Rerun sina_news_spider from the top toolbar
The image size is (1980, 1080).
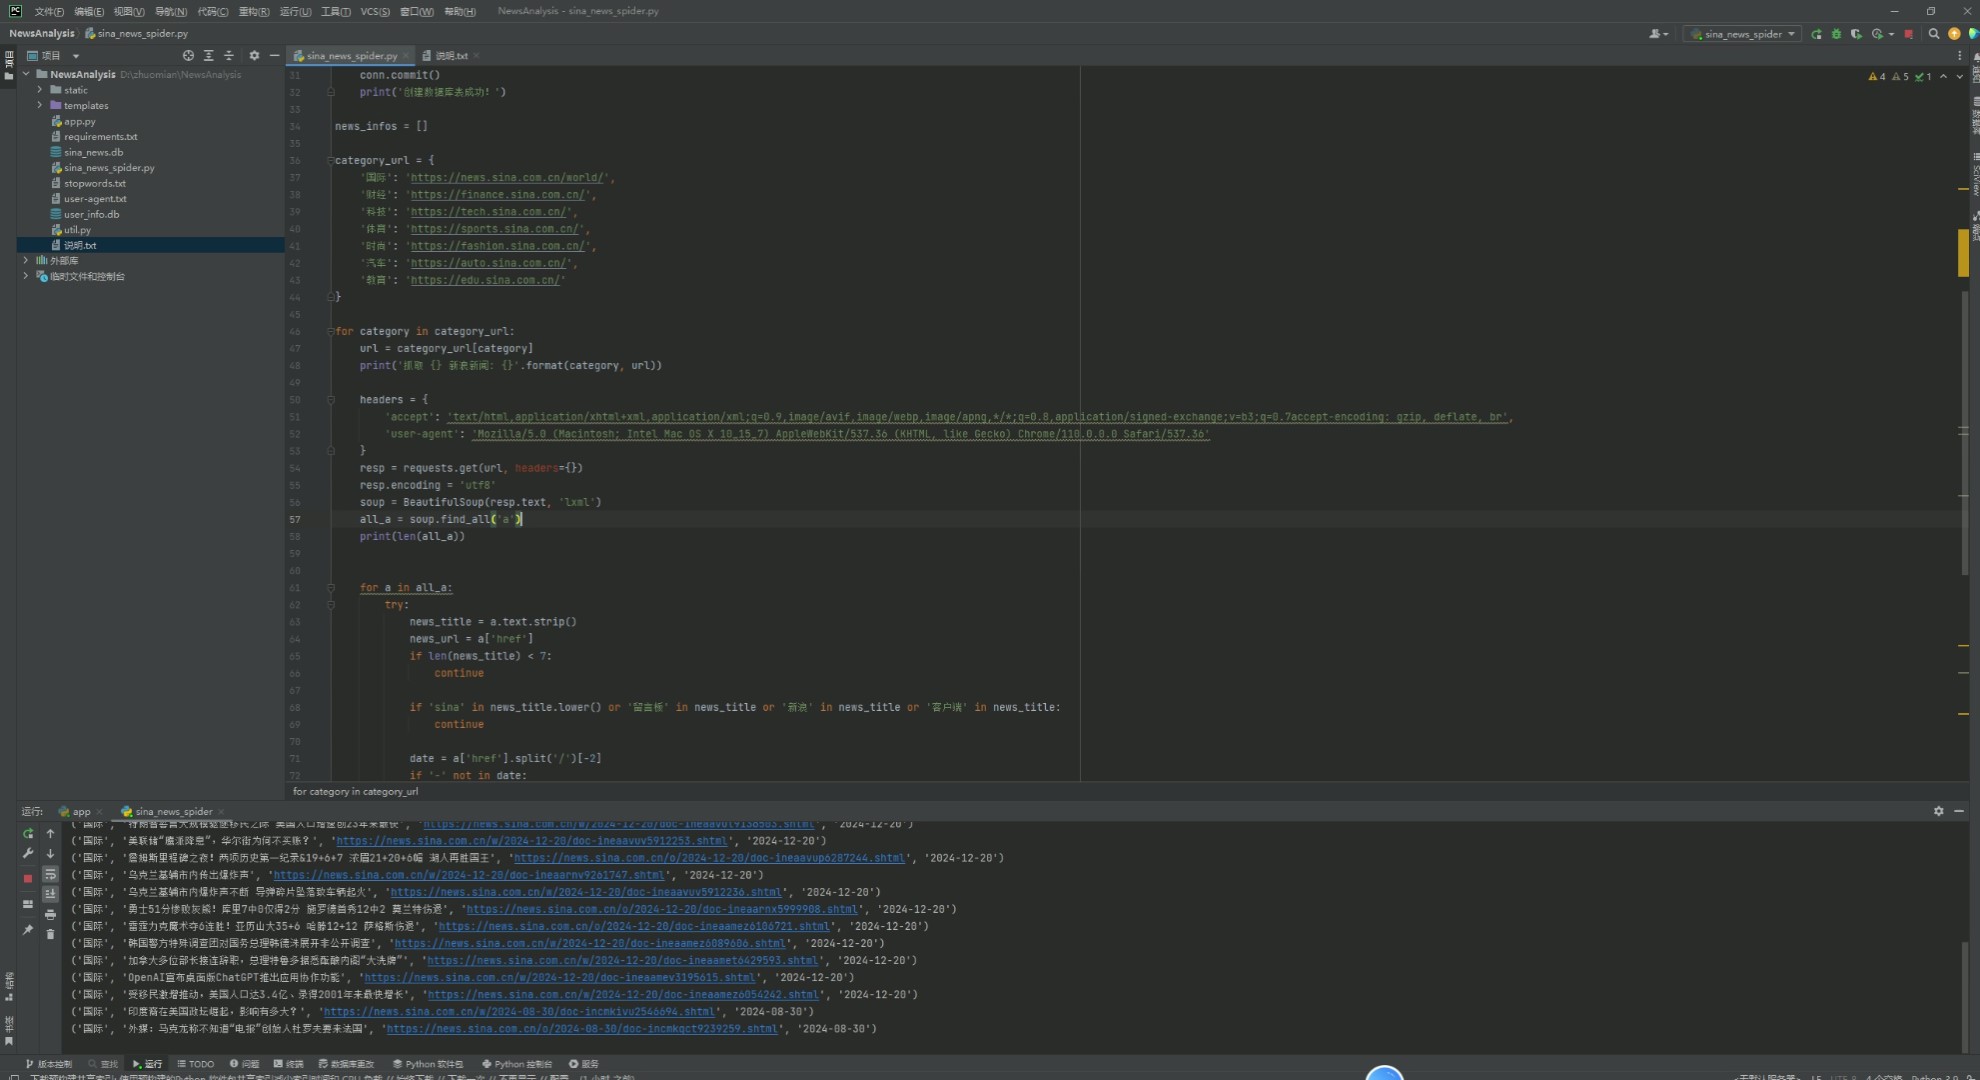1816,34
